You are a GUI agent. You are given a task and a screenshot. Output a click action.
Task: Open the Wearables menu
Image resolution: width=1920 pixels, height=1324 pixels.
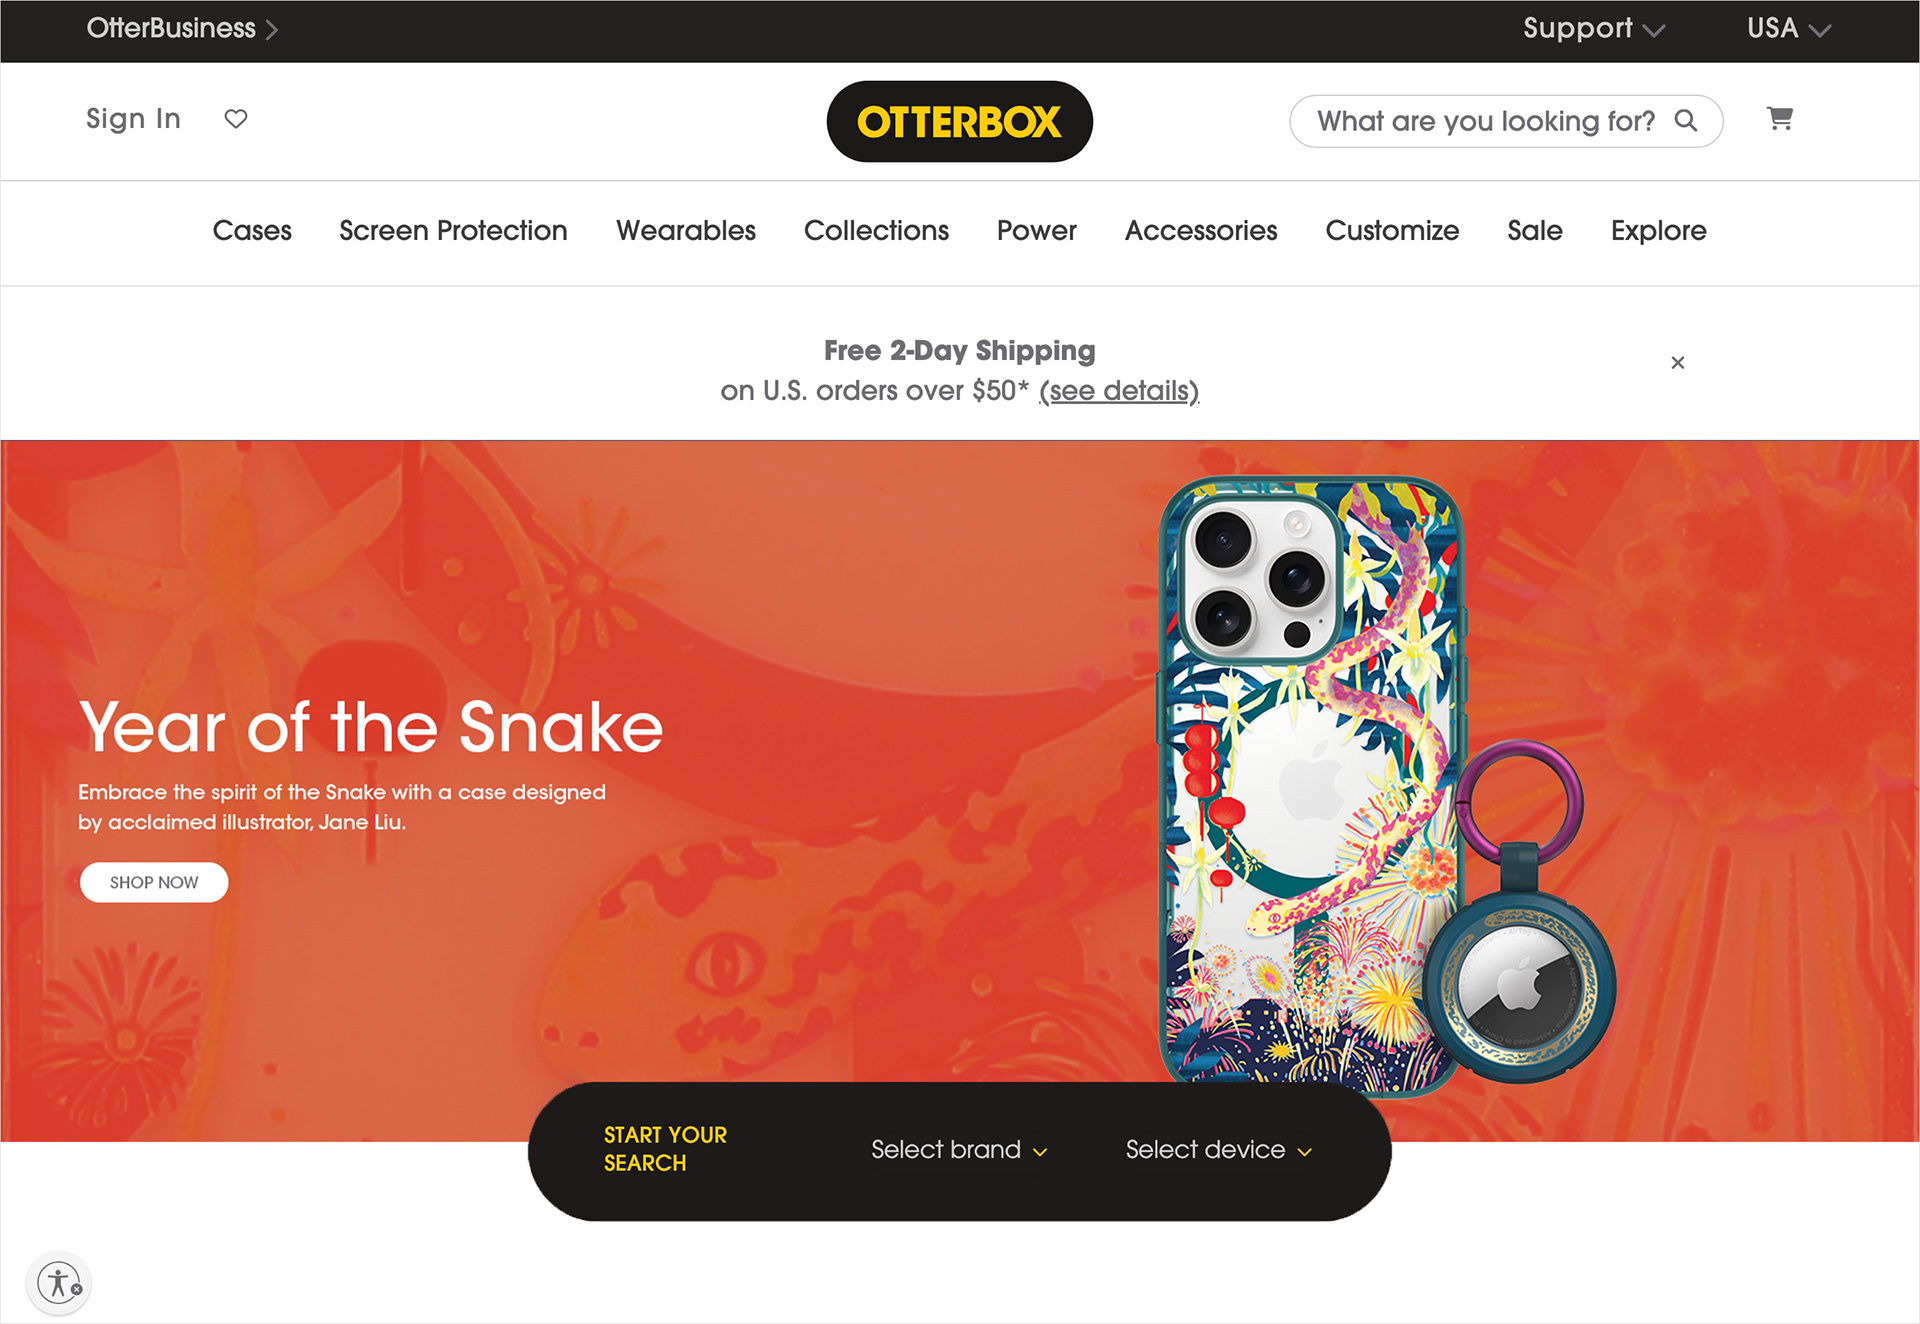686,231
